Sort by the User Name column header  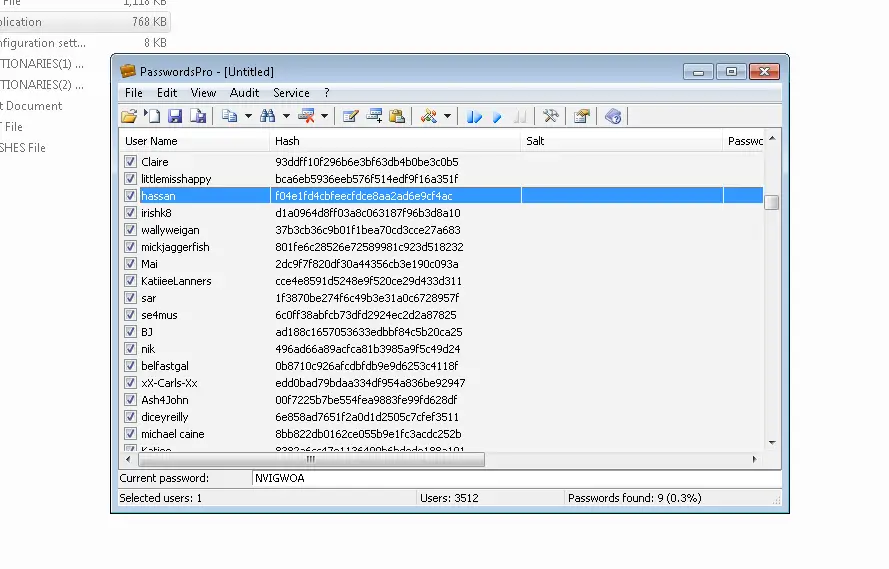[194, 141]
